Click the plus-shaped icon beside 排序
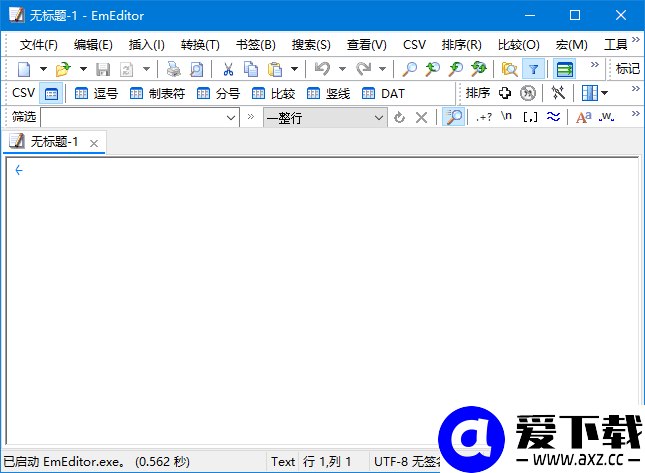 pos(505,93)
